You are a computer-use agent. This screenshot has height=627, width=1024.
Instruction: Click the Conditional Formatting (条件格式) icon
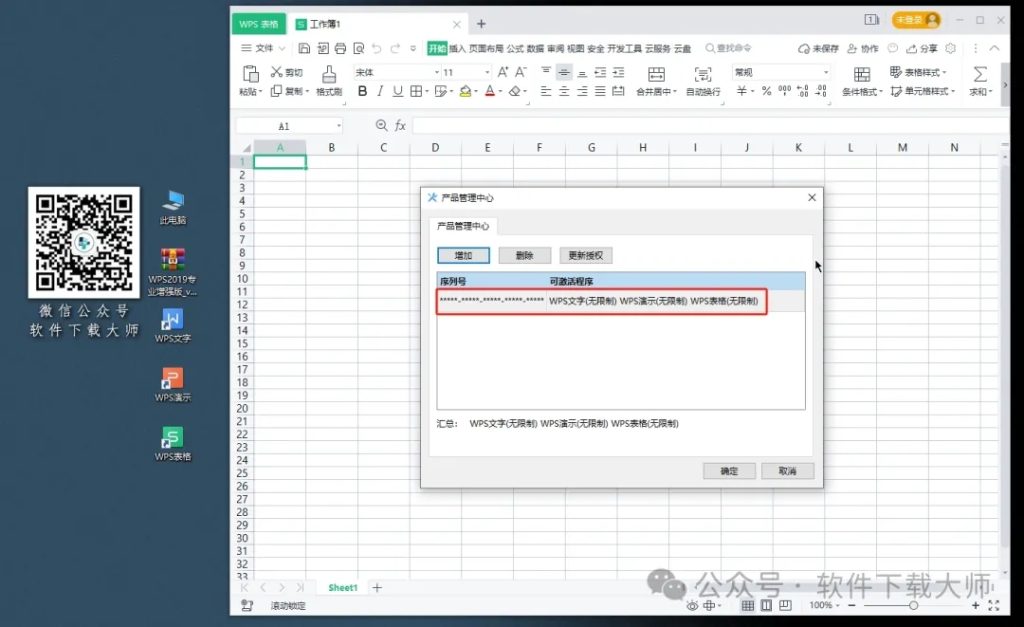(x=860, y=81)
